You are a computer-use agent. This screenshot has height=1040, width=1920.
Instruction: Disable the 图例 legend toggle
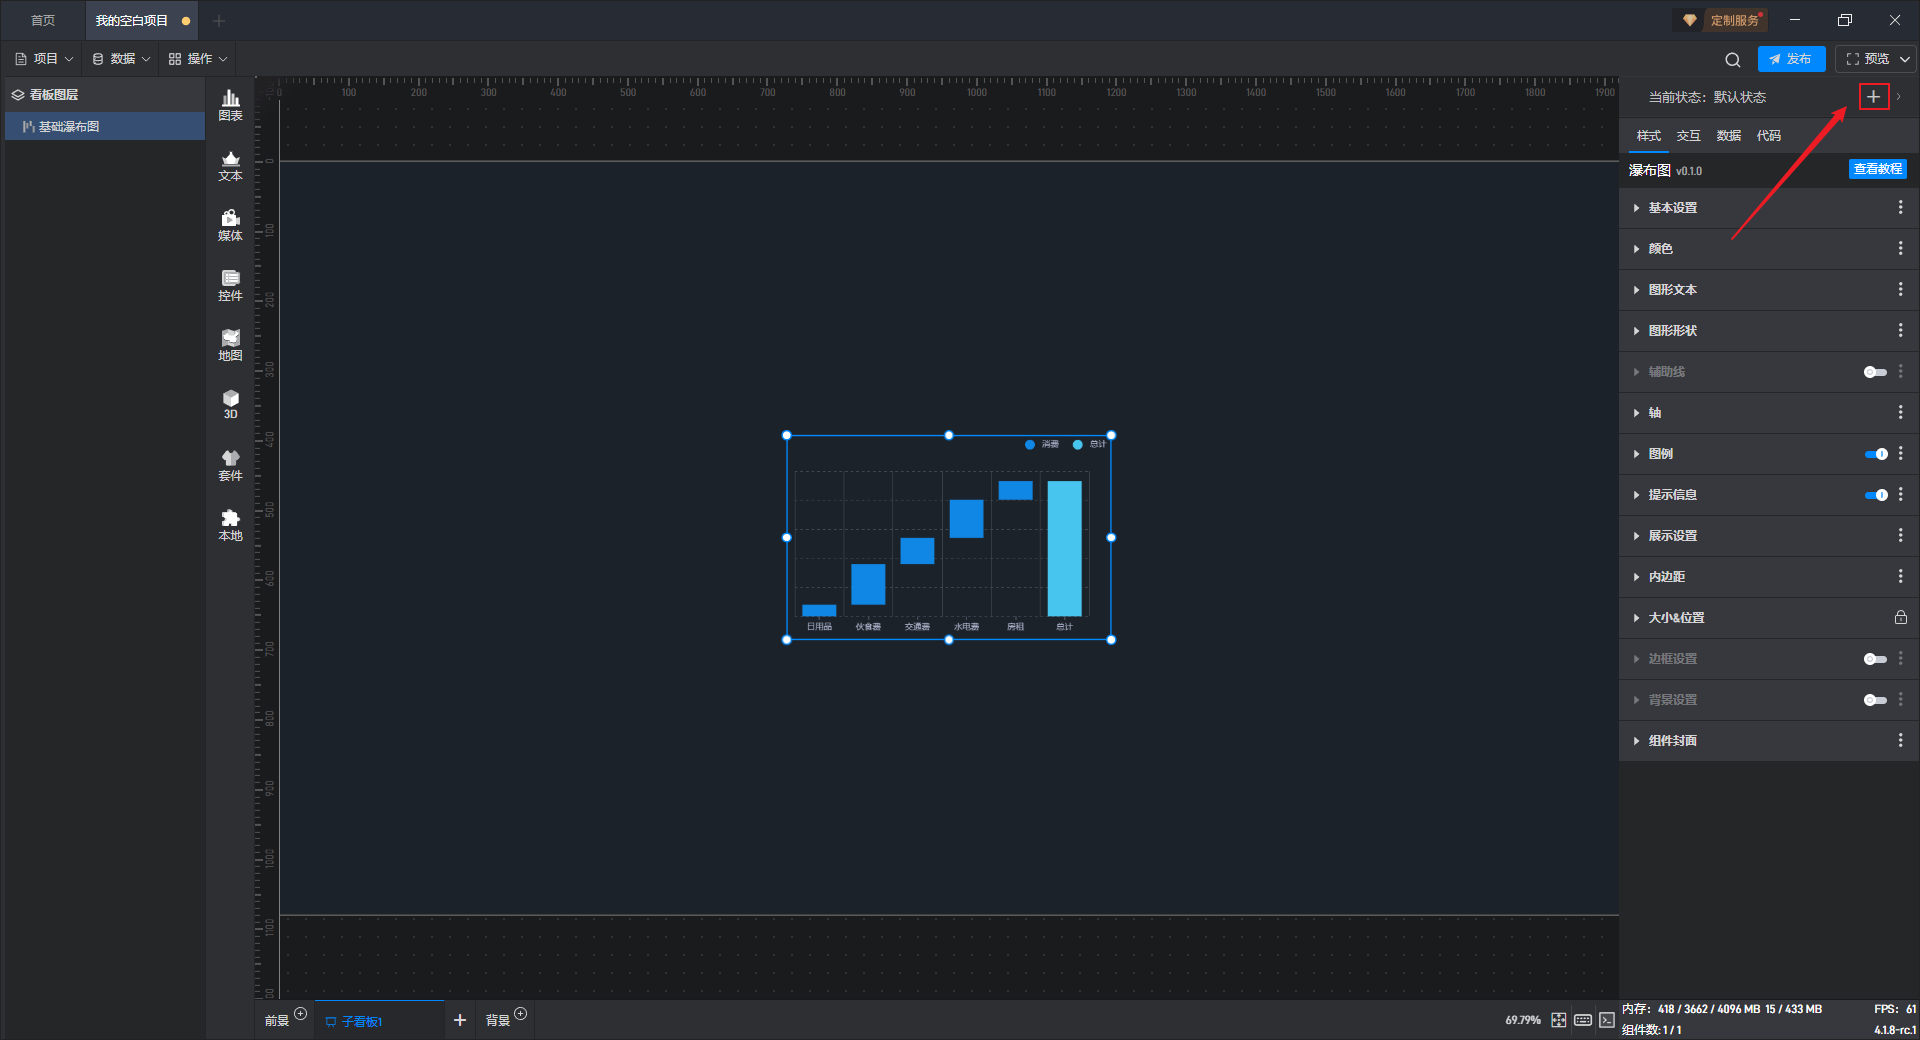click(x=1876, y=454)
